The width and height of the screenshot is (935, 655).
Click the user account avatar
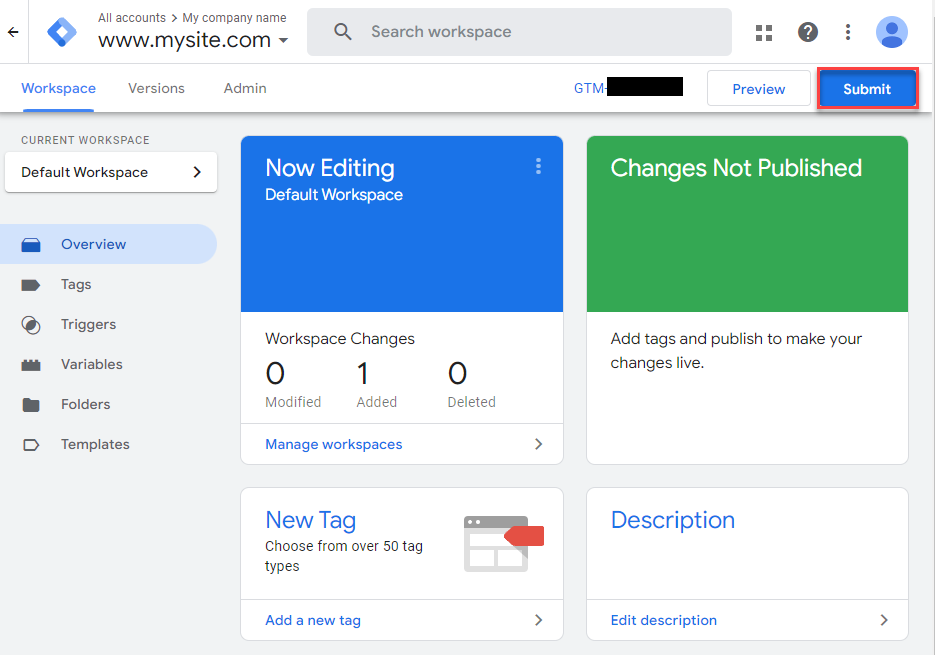point(891,32)
